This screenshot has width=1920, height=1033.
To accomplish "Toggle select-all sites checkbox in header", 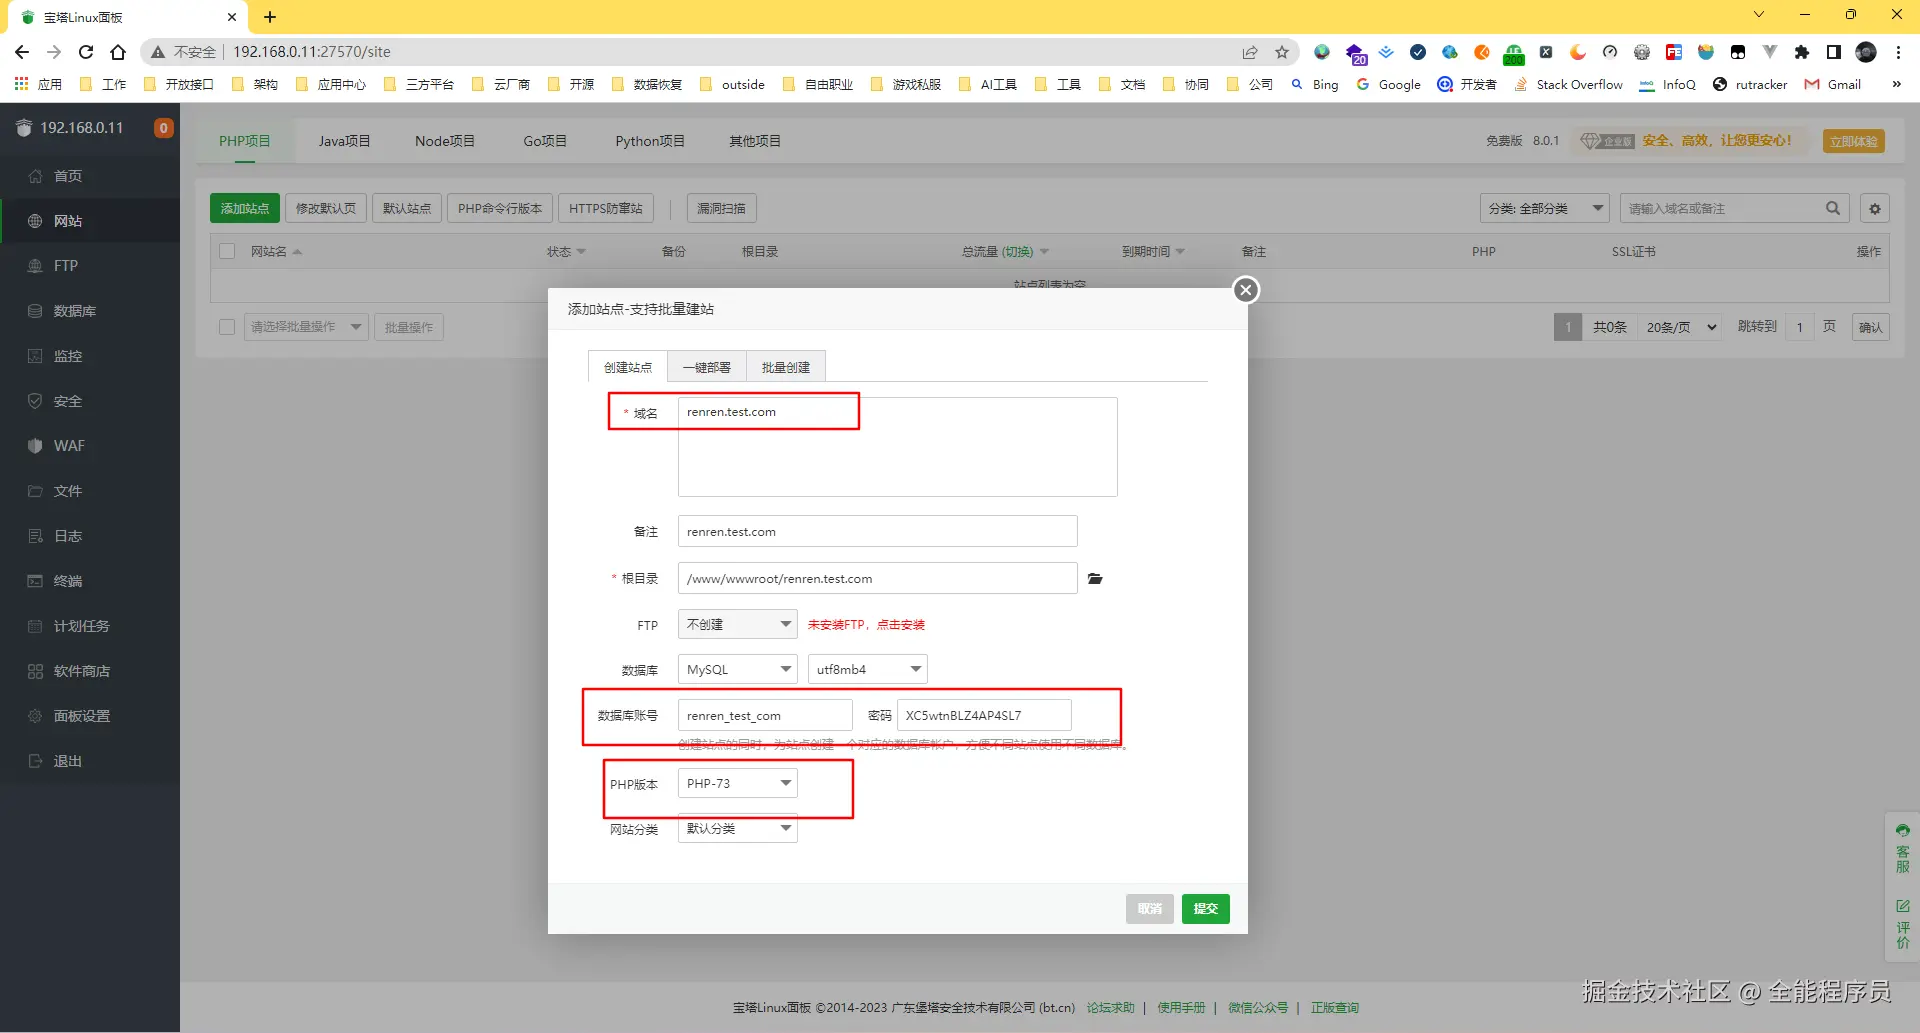I will coord(227,251).
